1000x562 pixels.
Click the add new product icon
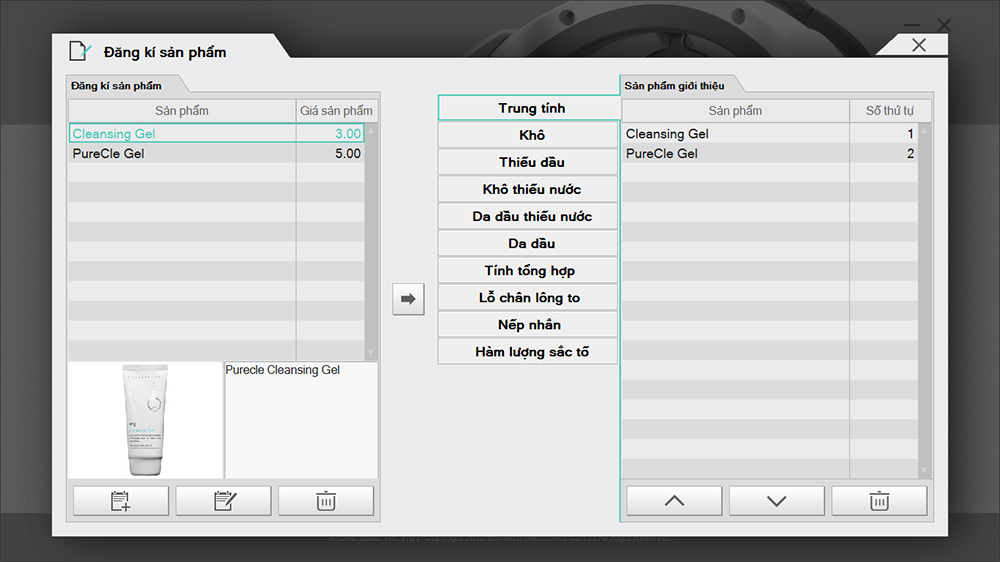click(121, 501)
